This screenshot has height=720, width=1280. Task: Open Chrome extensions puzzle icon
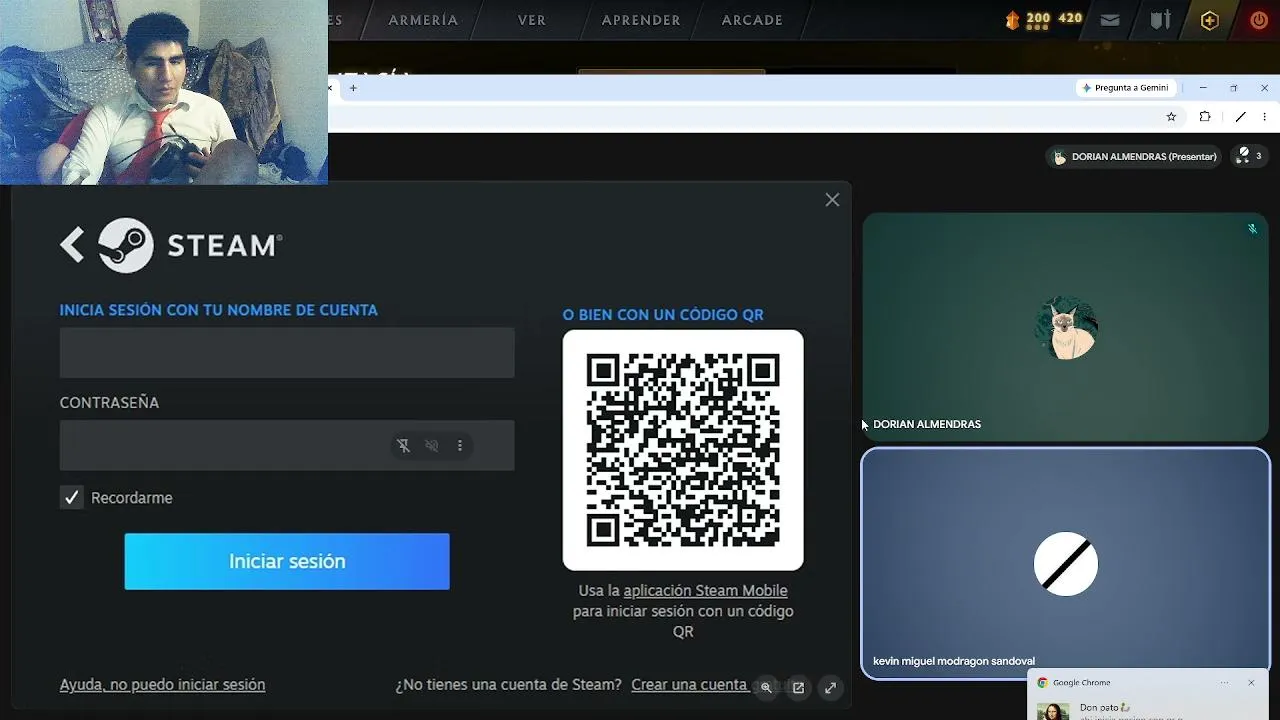[1205, 117]
